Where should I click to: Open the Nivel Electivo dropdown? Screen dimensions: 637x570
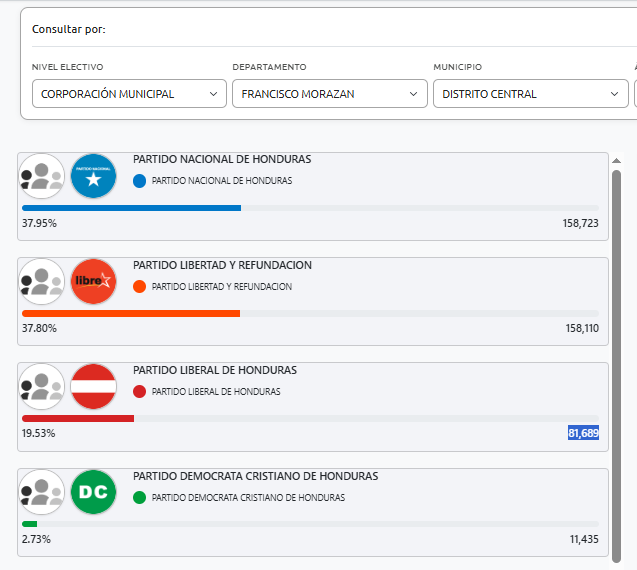click(128, 94)
